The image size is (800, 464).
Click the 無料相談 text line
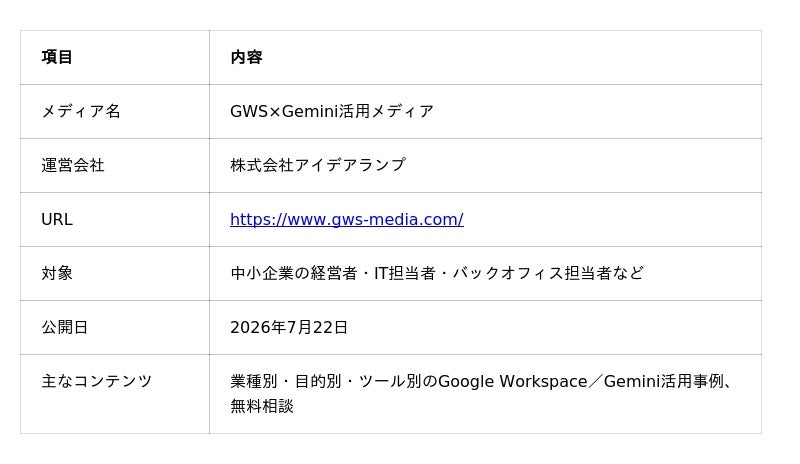(x=262, y=406)
